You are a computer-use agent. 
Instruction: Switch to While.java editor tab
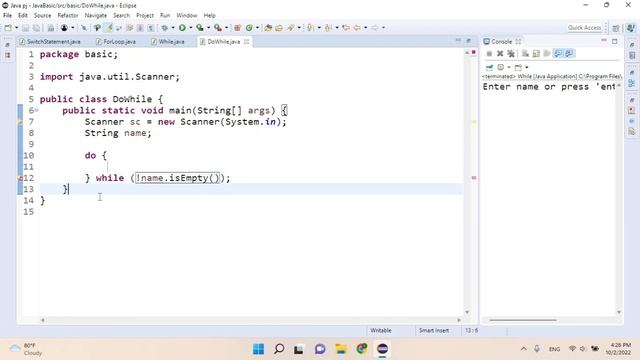[x=168, y=42]
